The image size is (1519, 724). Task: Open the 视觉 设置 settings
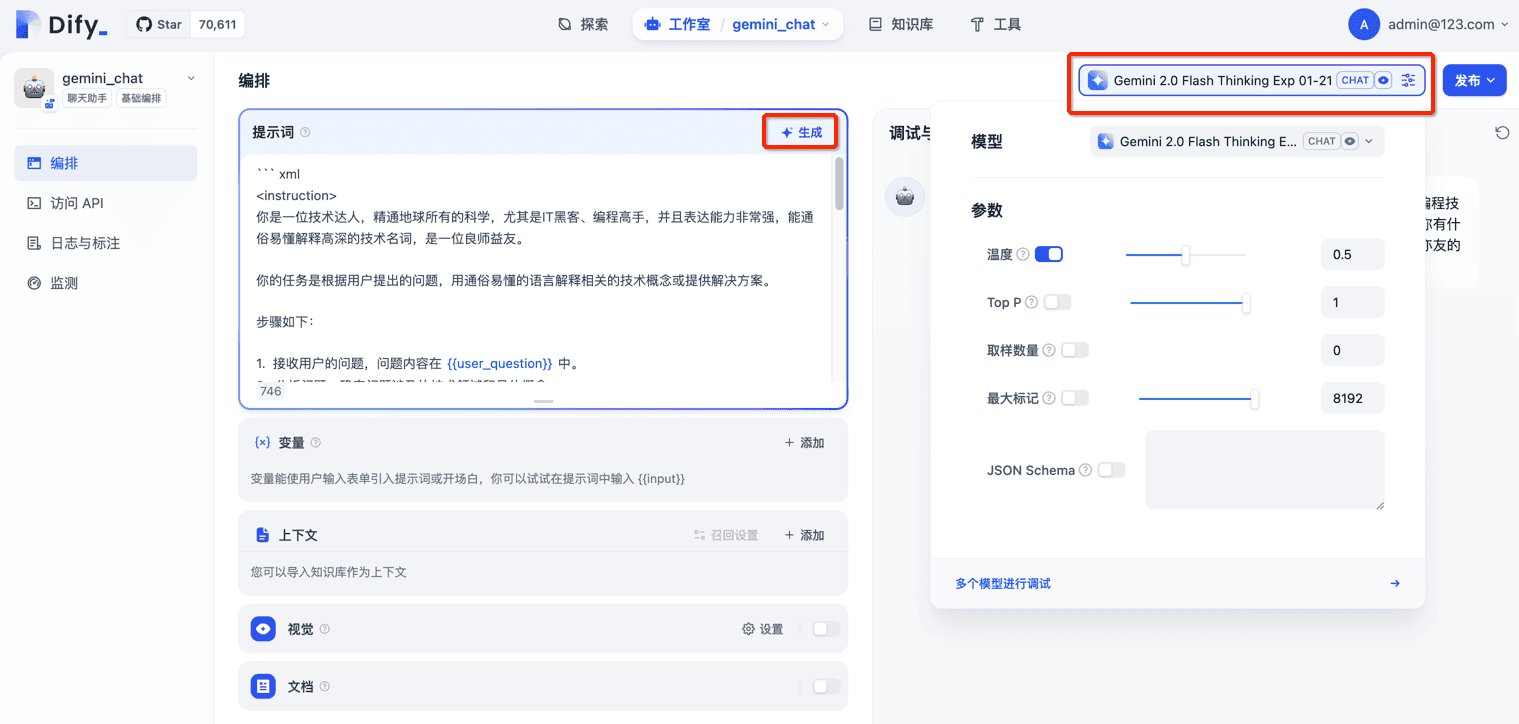click(x=763, y=629)
